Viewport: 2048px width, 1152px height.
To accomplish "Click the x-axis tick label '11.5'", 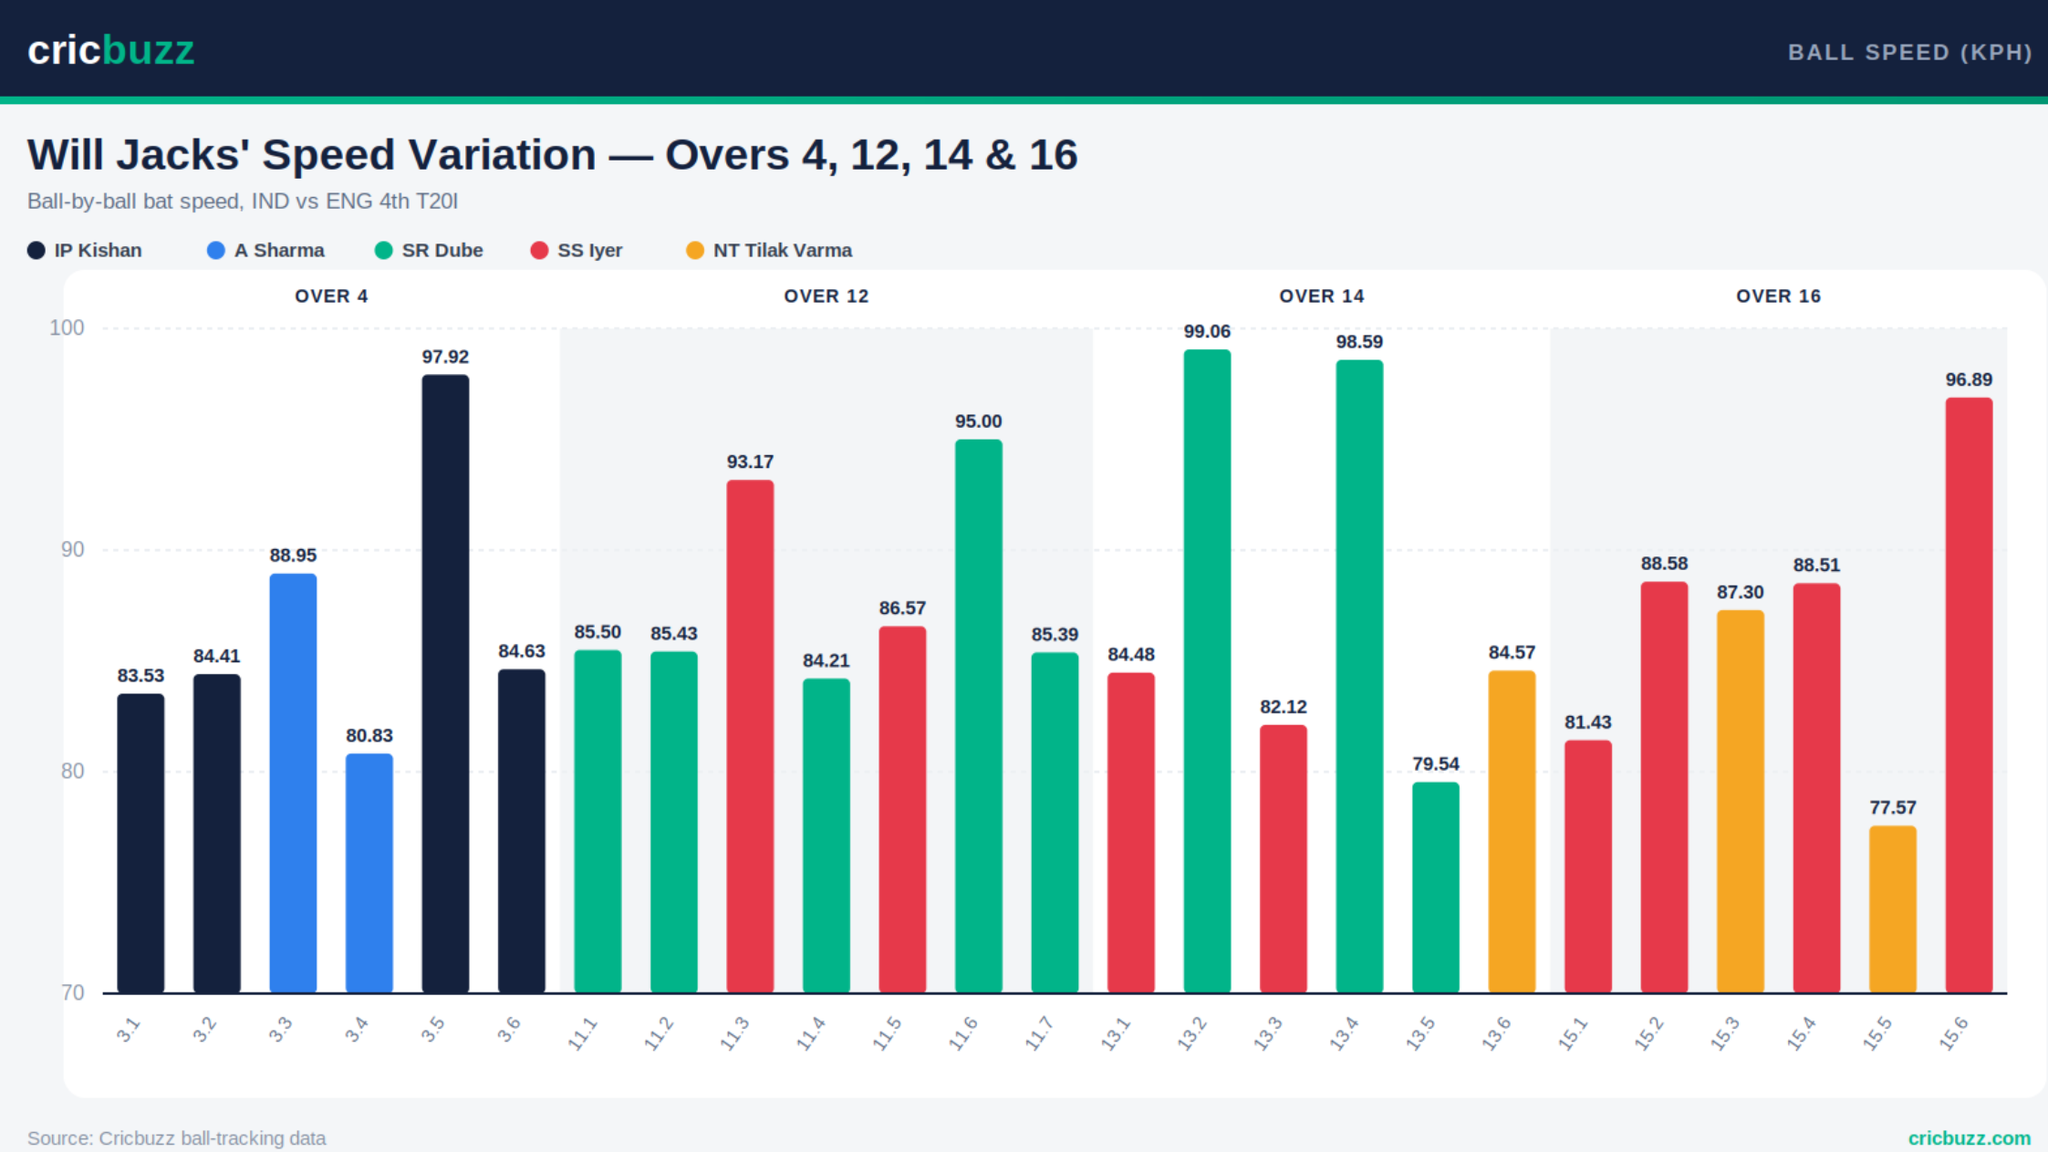I will (x=887, y=1033).
